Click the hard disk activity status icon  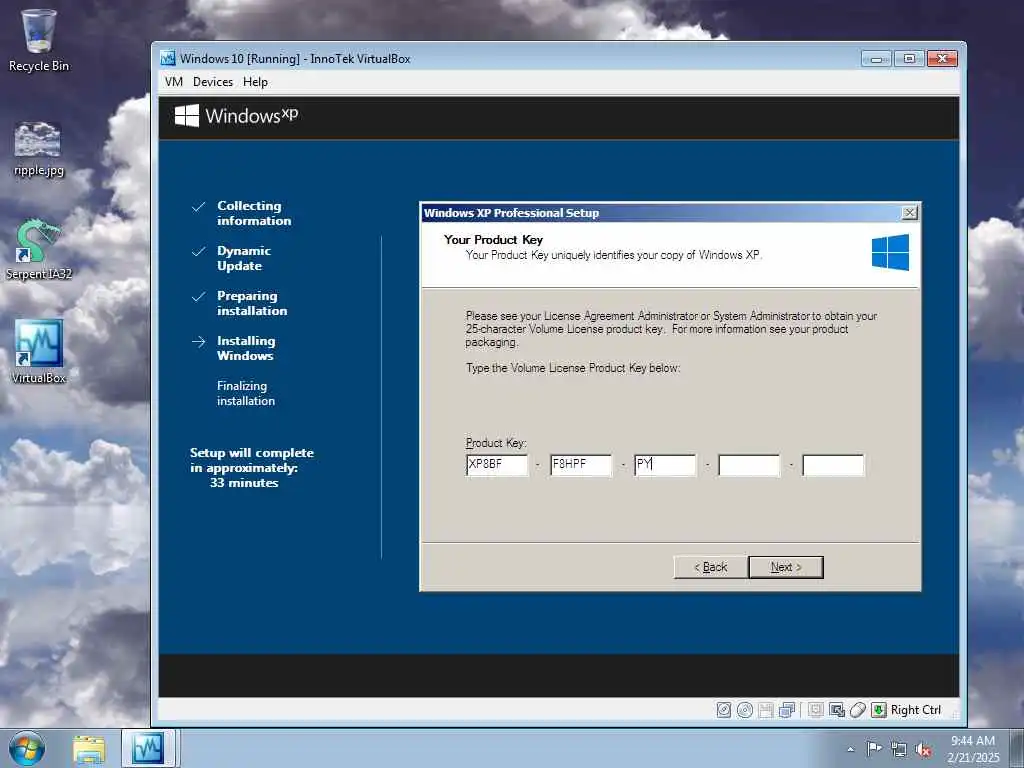pos(724,710)
